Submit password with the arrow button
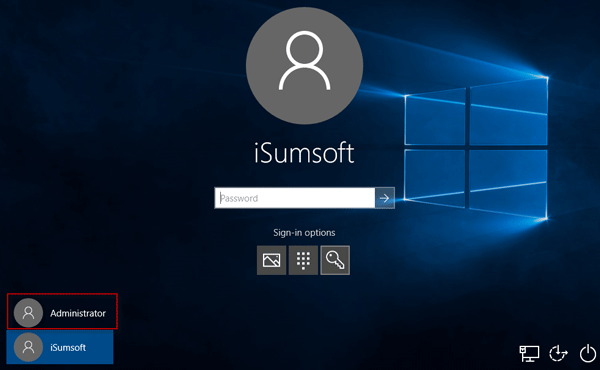The height and width of the screenshot is (370, 600). [385, 198]
